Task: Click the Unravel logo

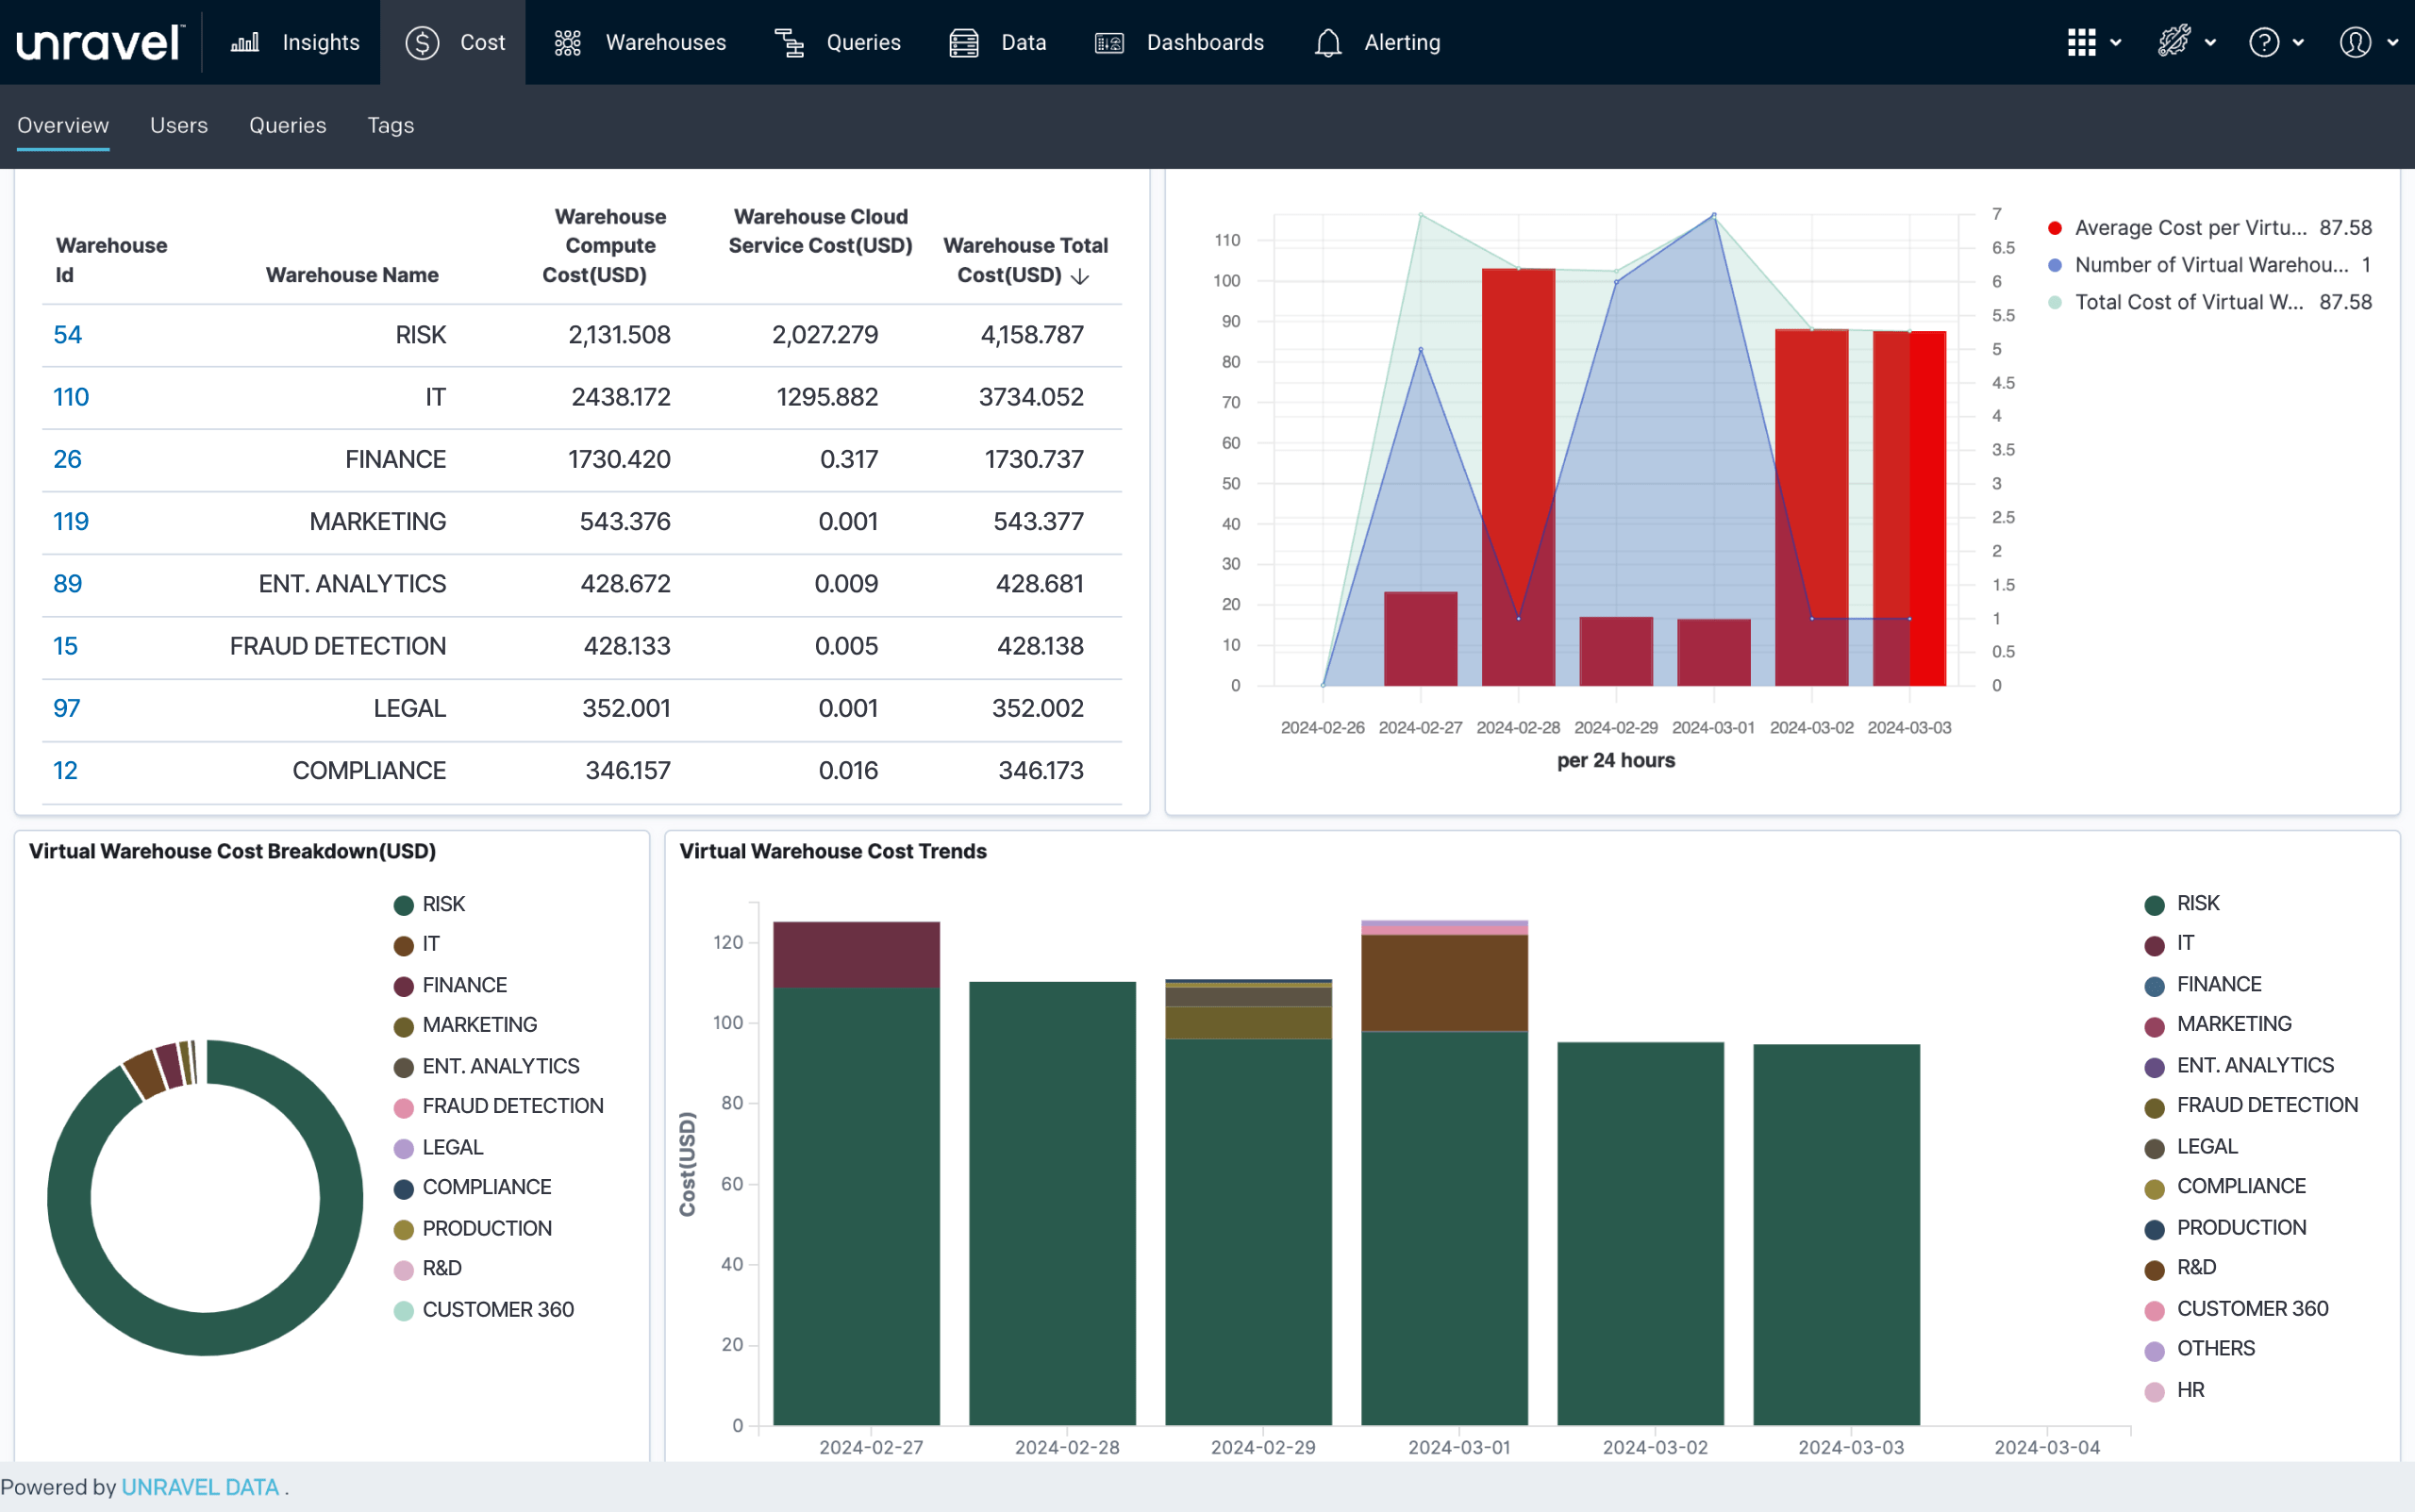Action: point(100,42)
